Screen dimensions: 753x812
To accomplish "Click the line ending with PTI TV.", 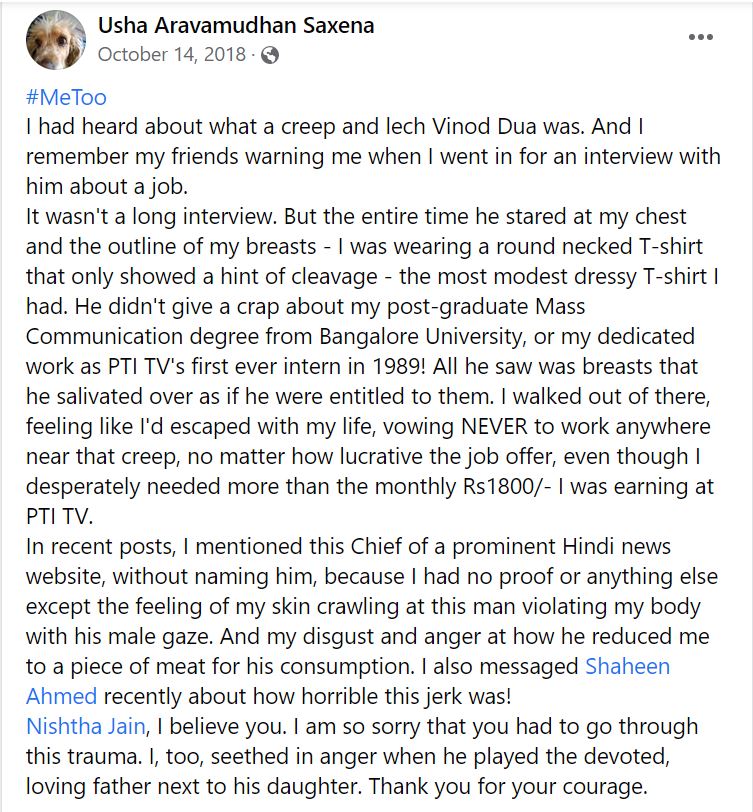I will coord(60,517).
